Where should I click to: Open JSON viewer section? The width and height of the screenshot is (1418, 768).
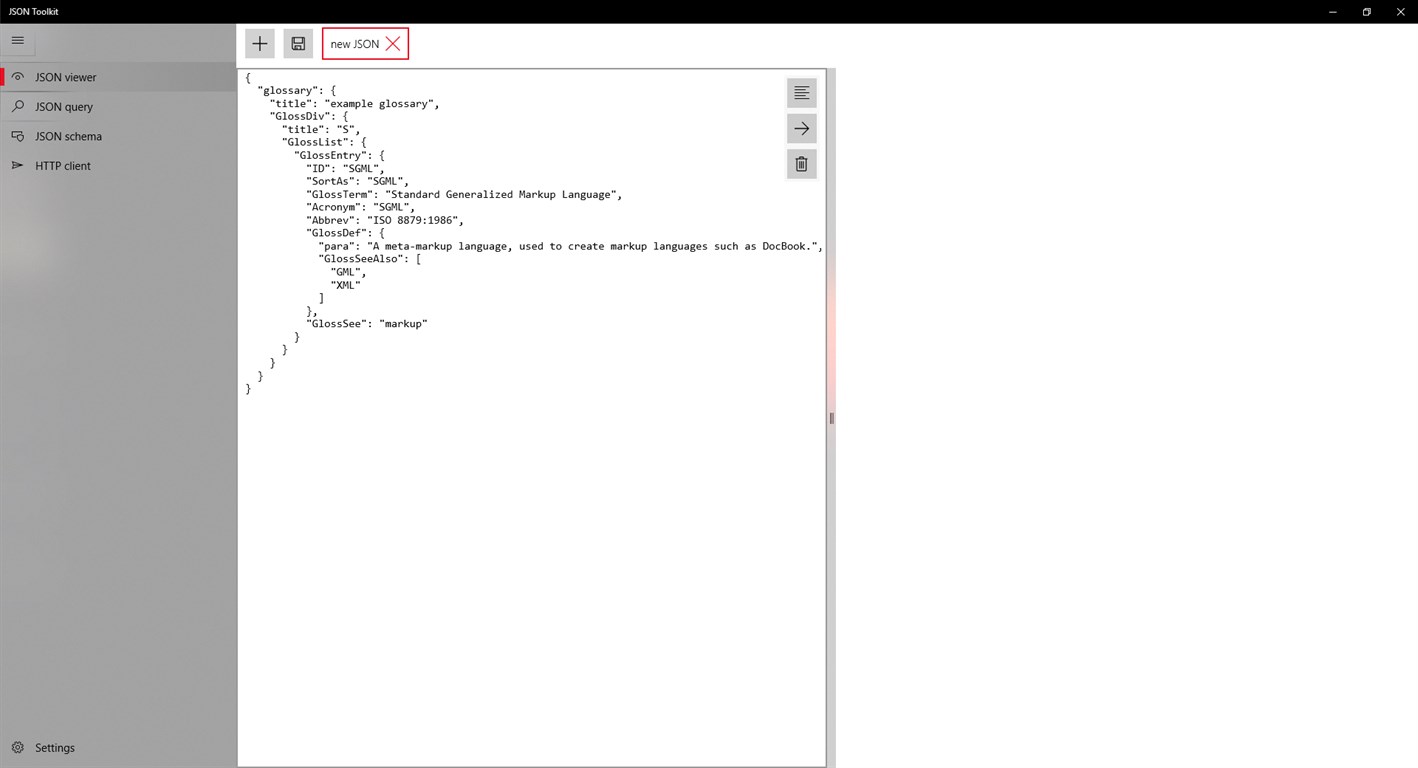[x=118, y=77]
